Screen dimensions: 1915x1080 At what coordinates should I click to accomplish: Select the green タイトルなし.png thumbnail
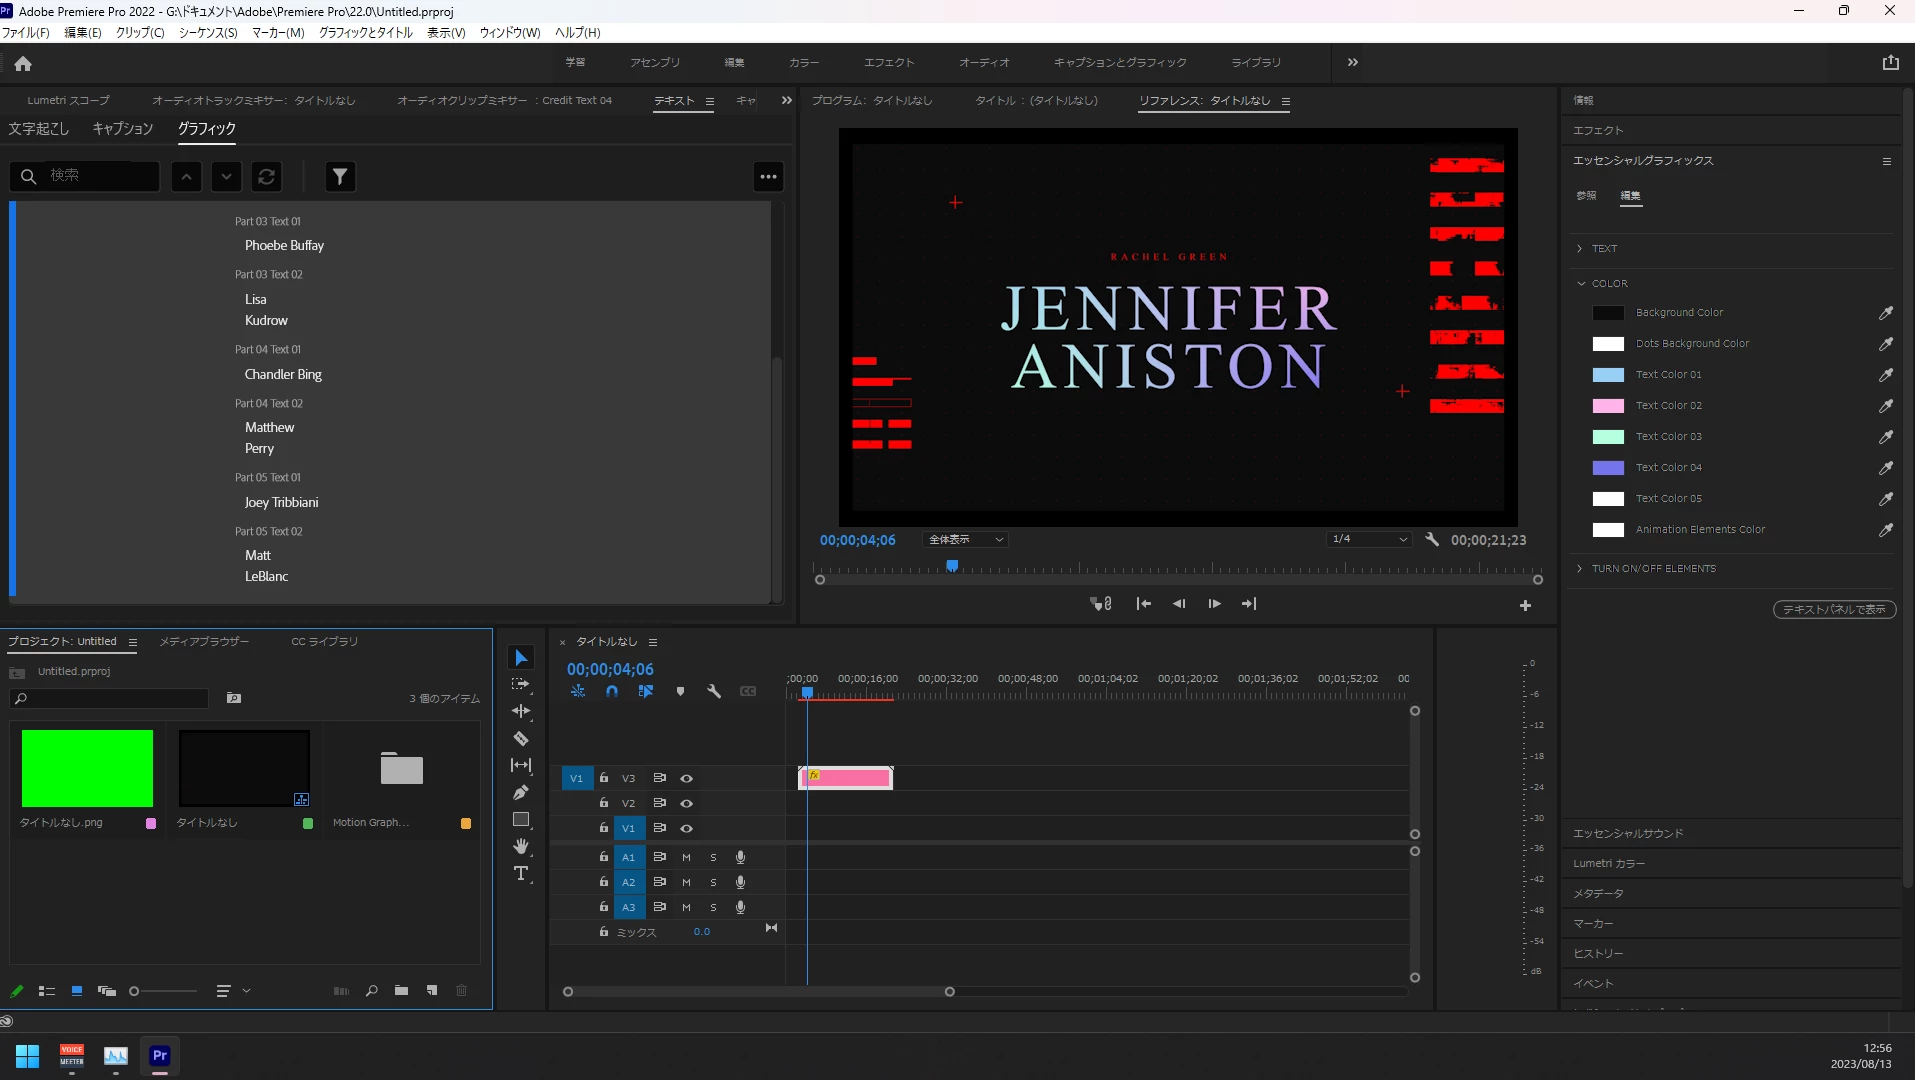[87, 768]
